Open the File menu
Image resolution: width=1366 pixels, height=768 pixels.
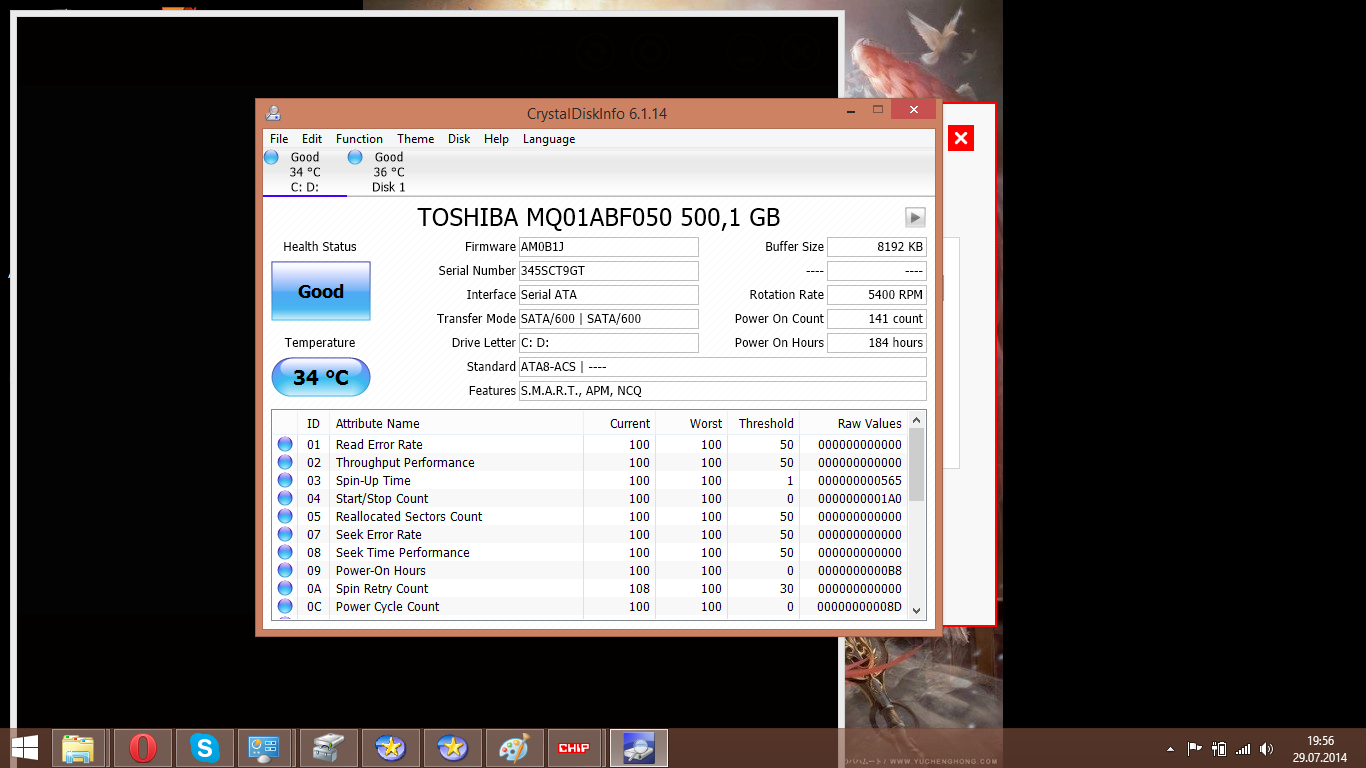[279, 139]
